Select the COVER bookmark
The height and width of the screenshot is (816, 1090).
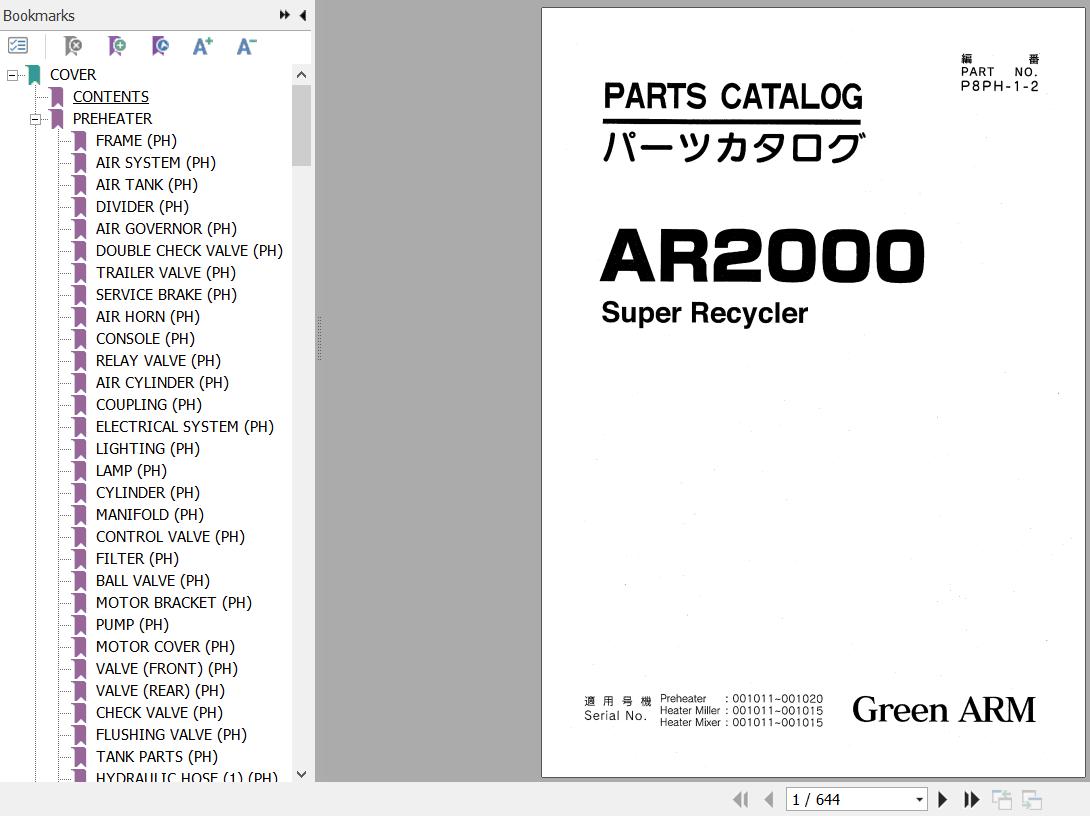coord(73,74)
